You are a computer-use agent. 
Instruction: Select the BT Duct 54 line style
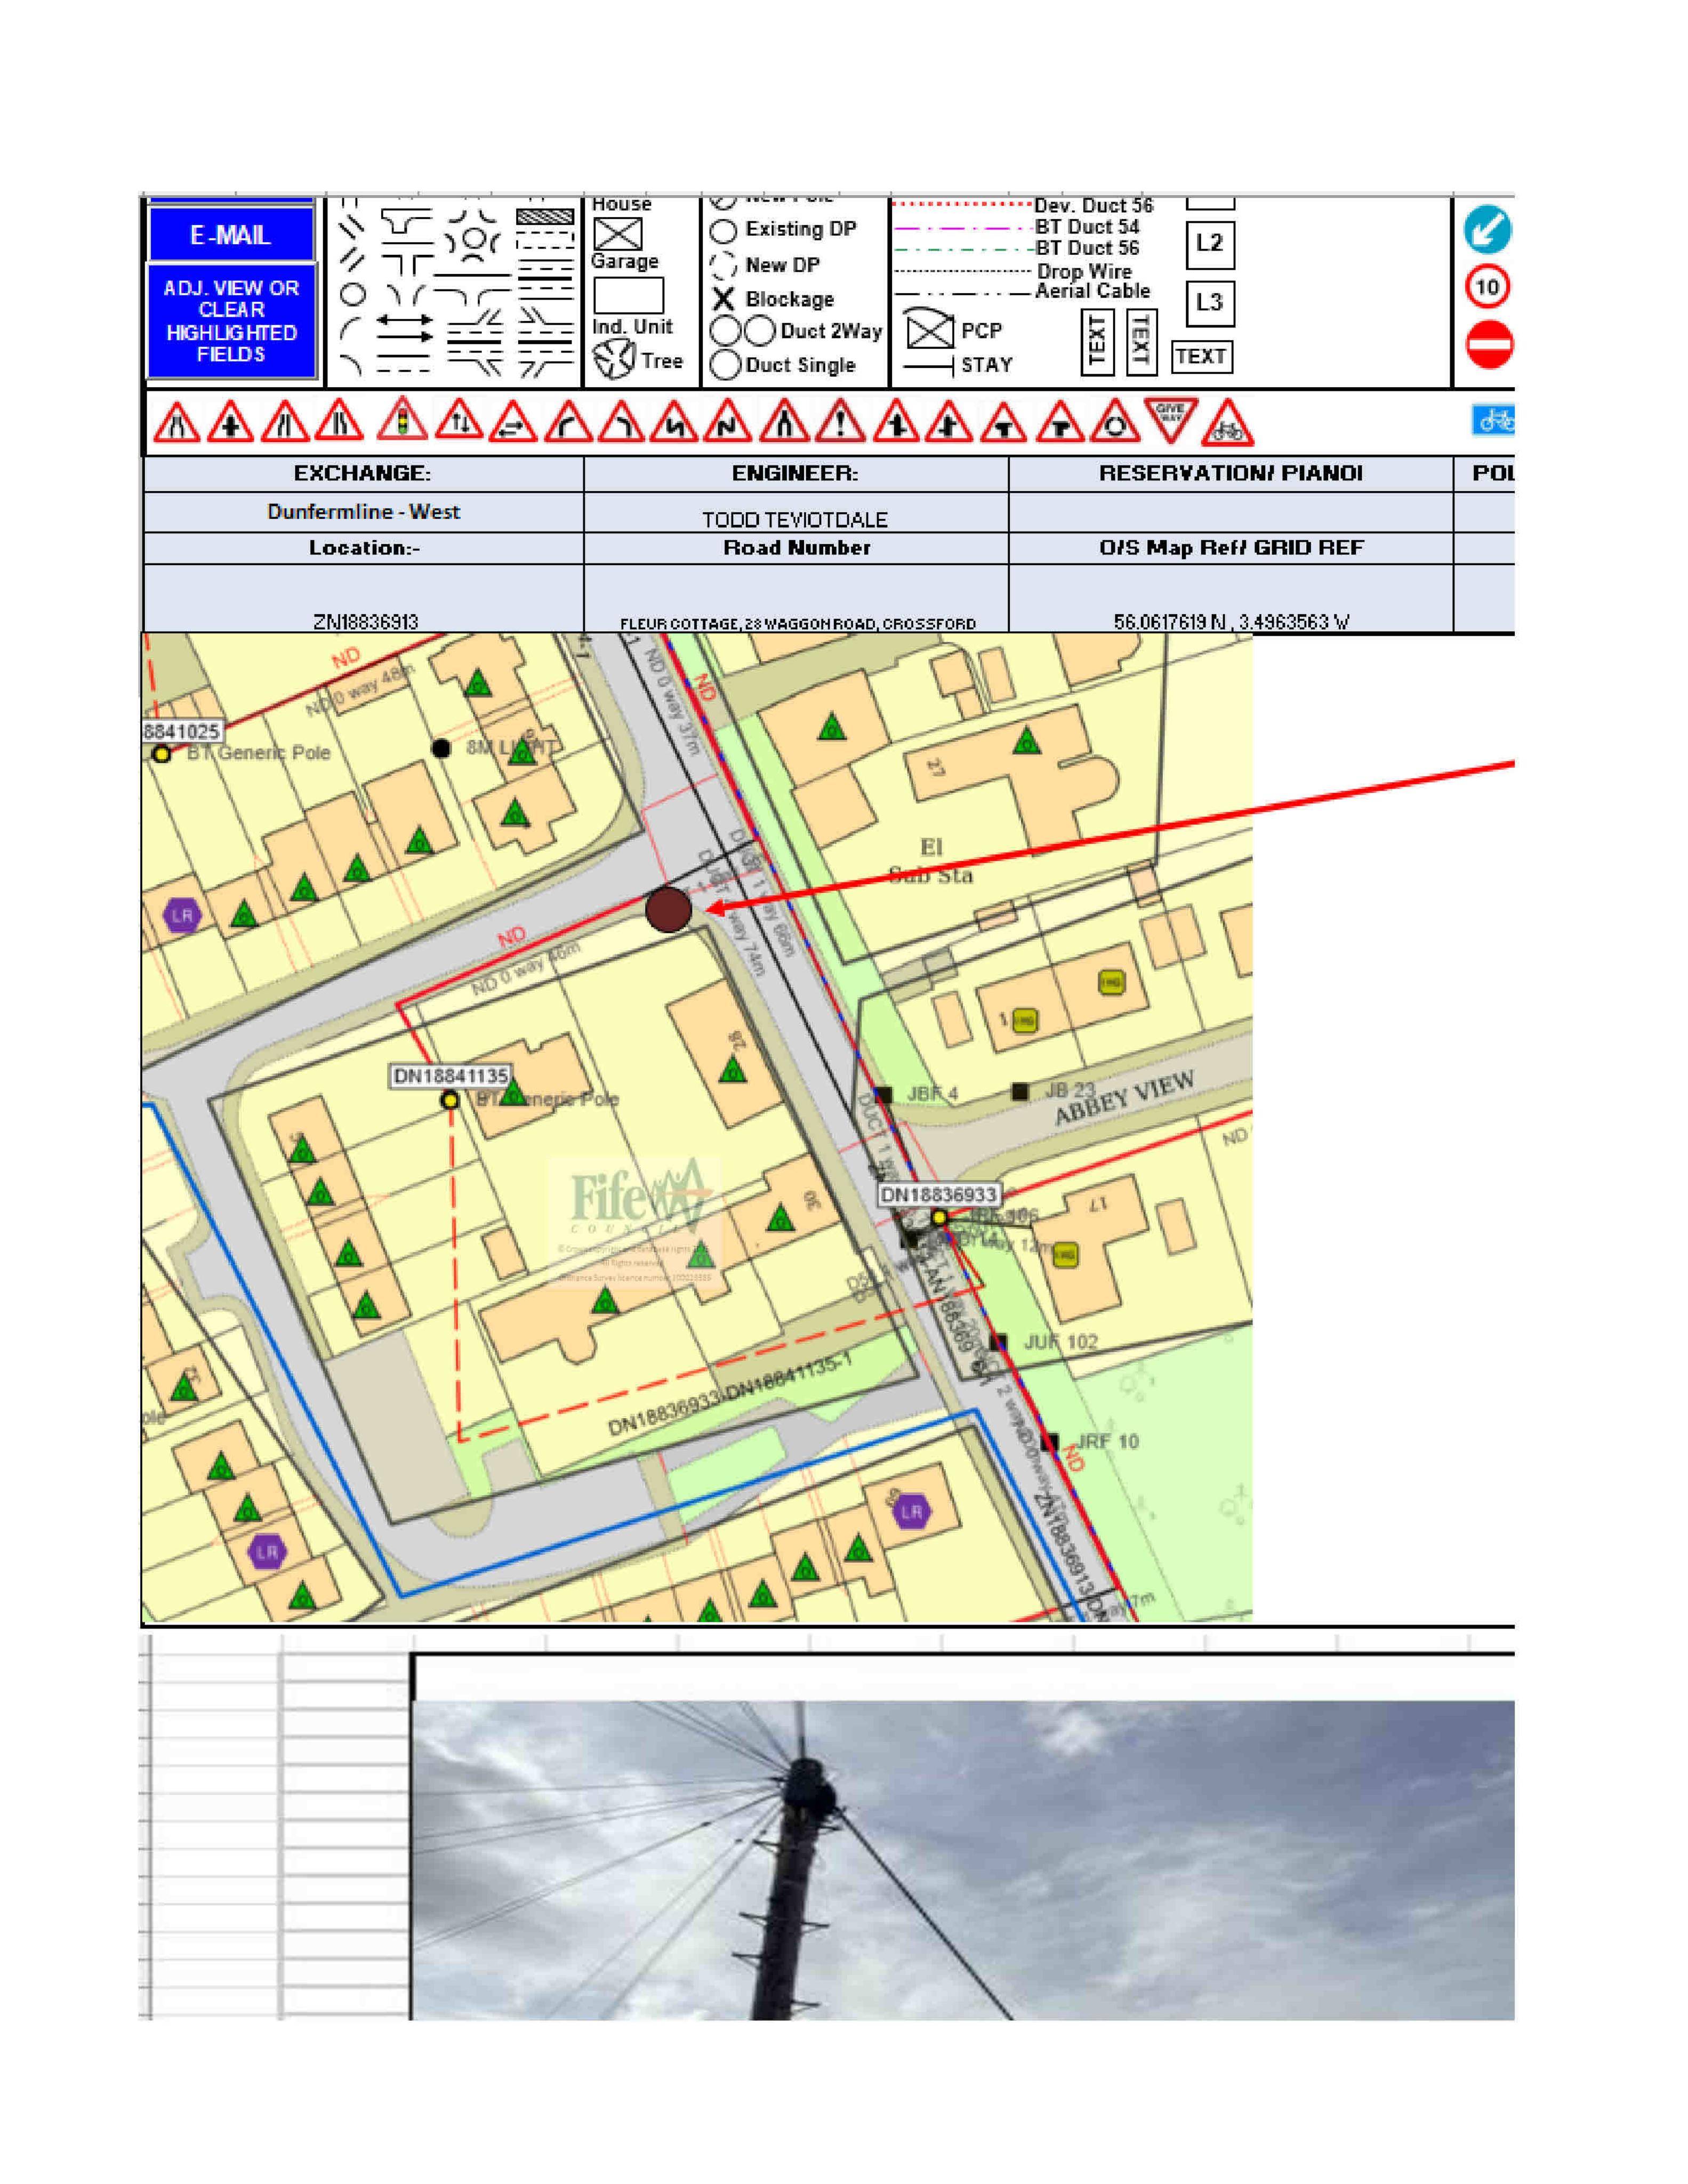tap(963, 229)
